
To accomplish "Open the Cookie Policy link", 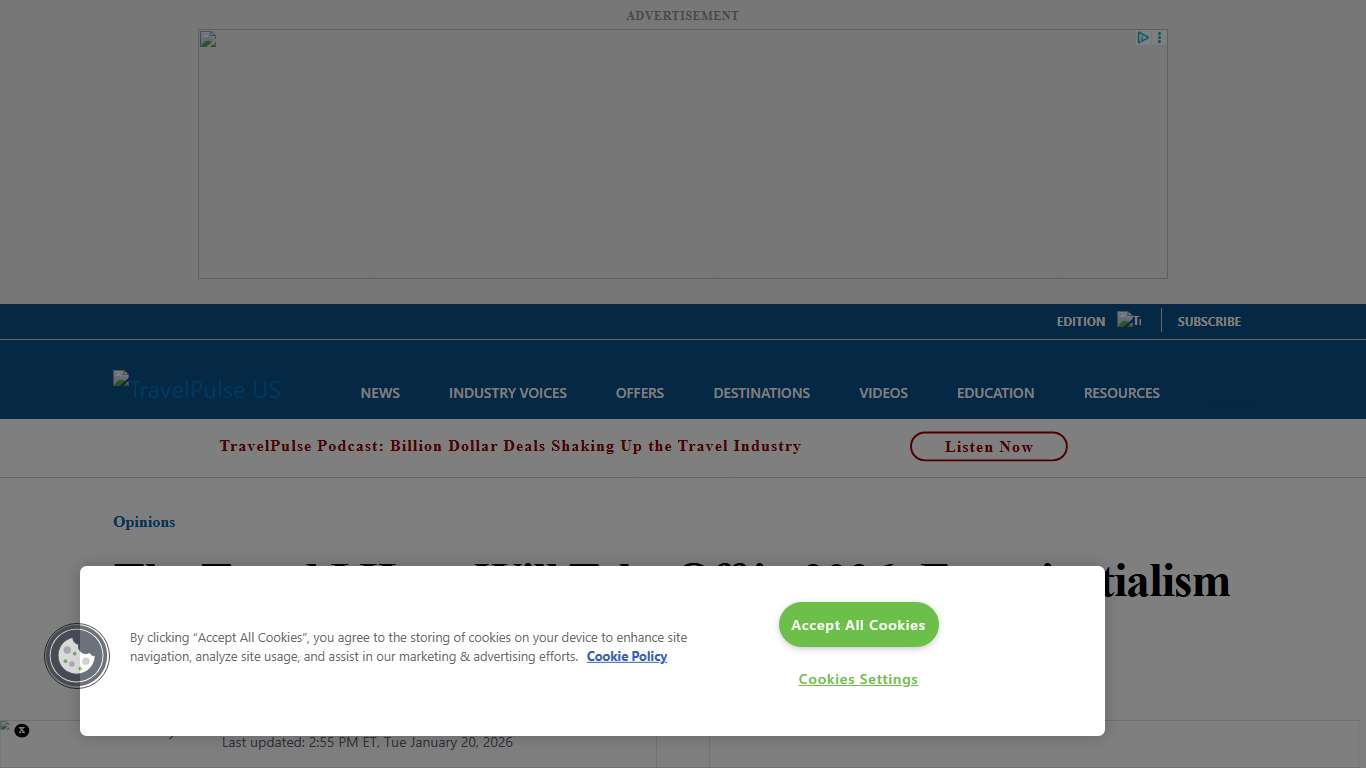I will [627, 656].
